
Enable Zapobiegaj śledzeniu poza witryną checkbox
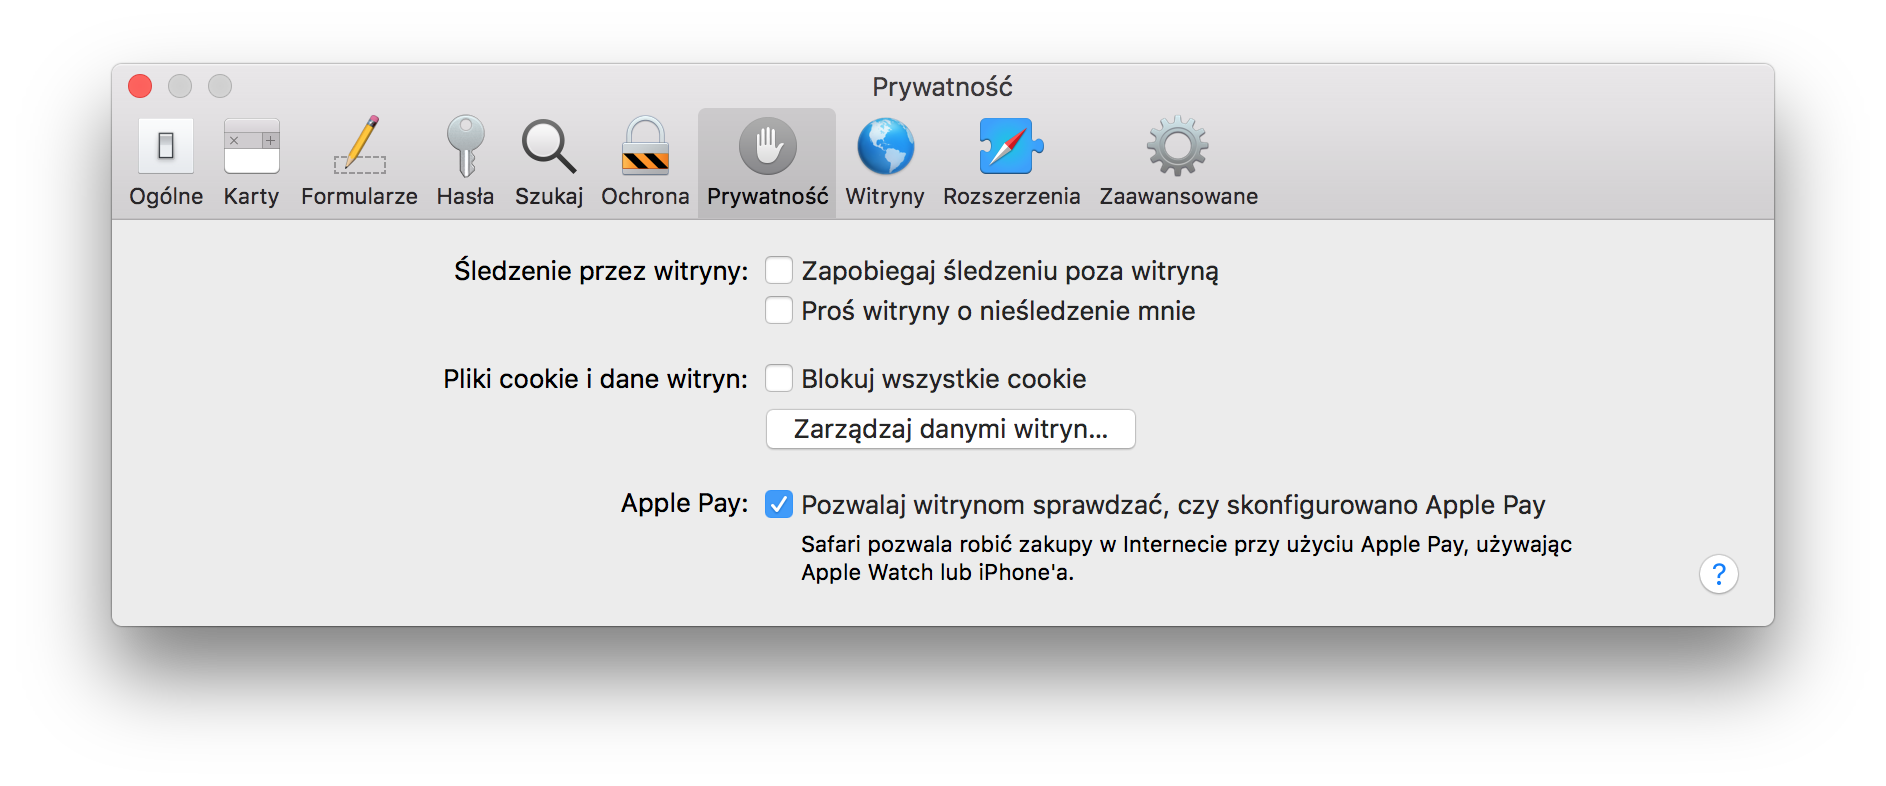[779, 270]
